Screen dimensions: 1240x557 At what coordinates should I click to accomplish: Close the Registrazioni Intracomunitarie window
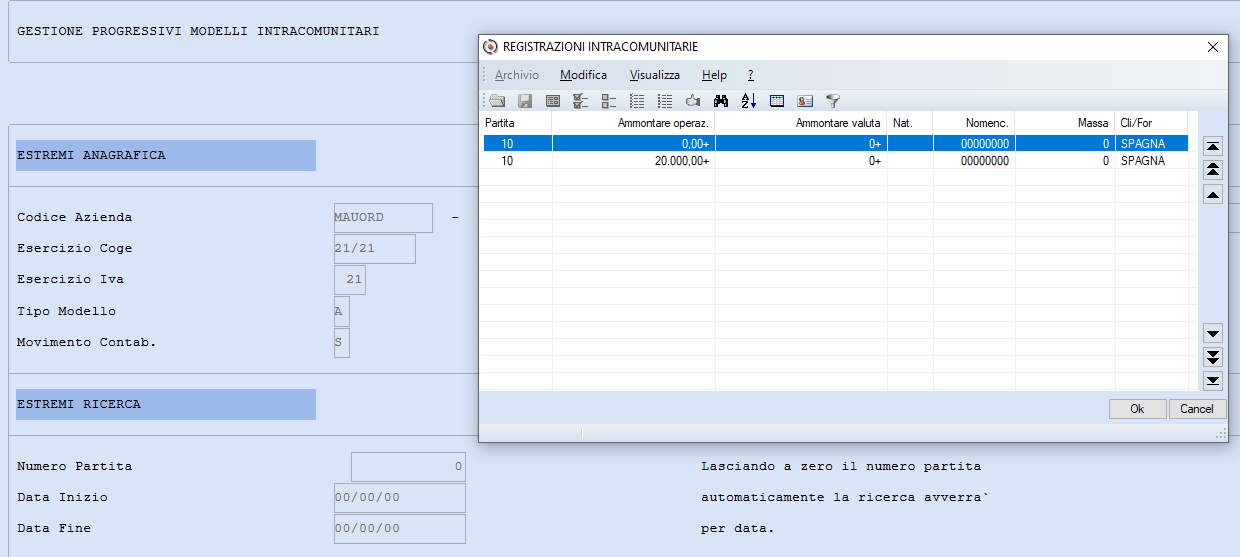click(1213, 47)
